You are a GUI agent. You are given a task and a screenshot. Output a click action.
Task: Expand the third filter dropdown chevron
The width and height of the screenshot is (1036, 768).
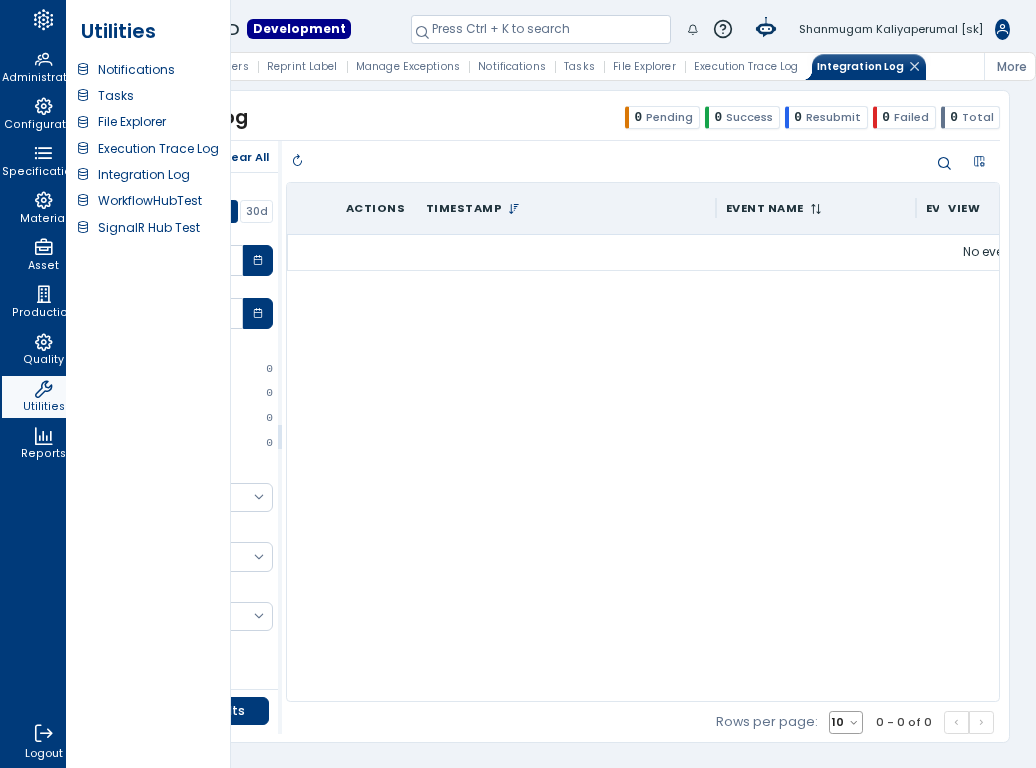click(259, 616)
